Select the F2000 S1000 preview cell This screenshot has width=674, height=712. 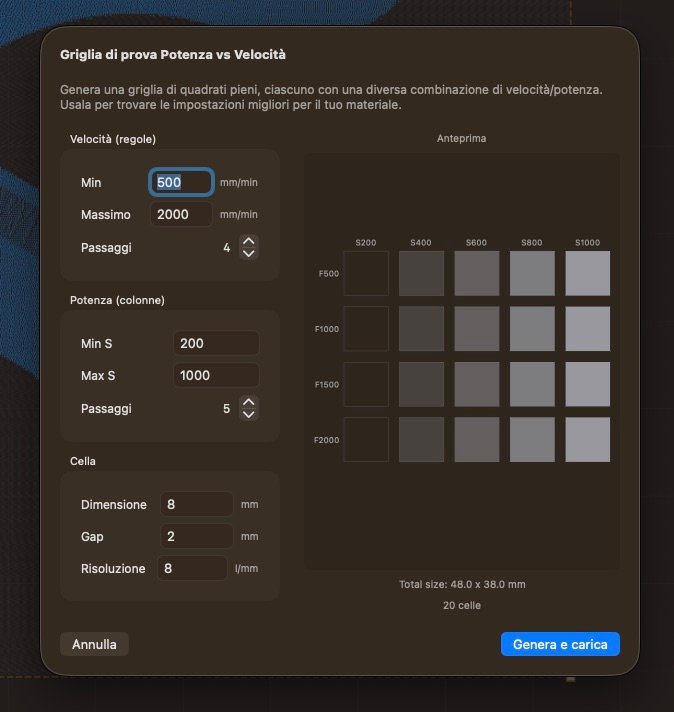click(x=587, y=439)
